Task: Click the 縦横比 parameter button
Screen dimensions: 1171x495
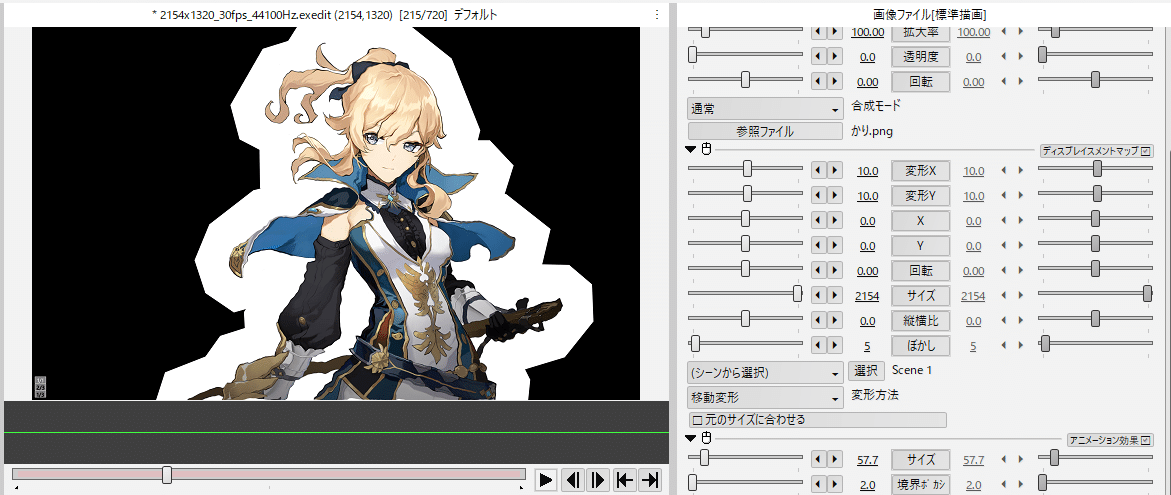Action: 921,321
